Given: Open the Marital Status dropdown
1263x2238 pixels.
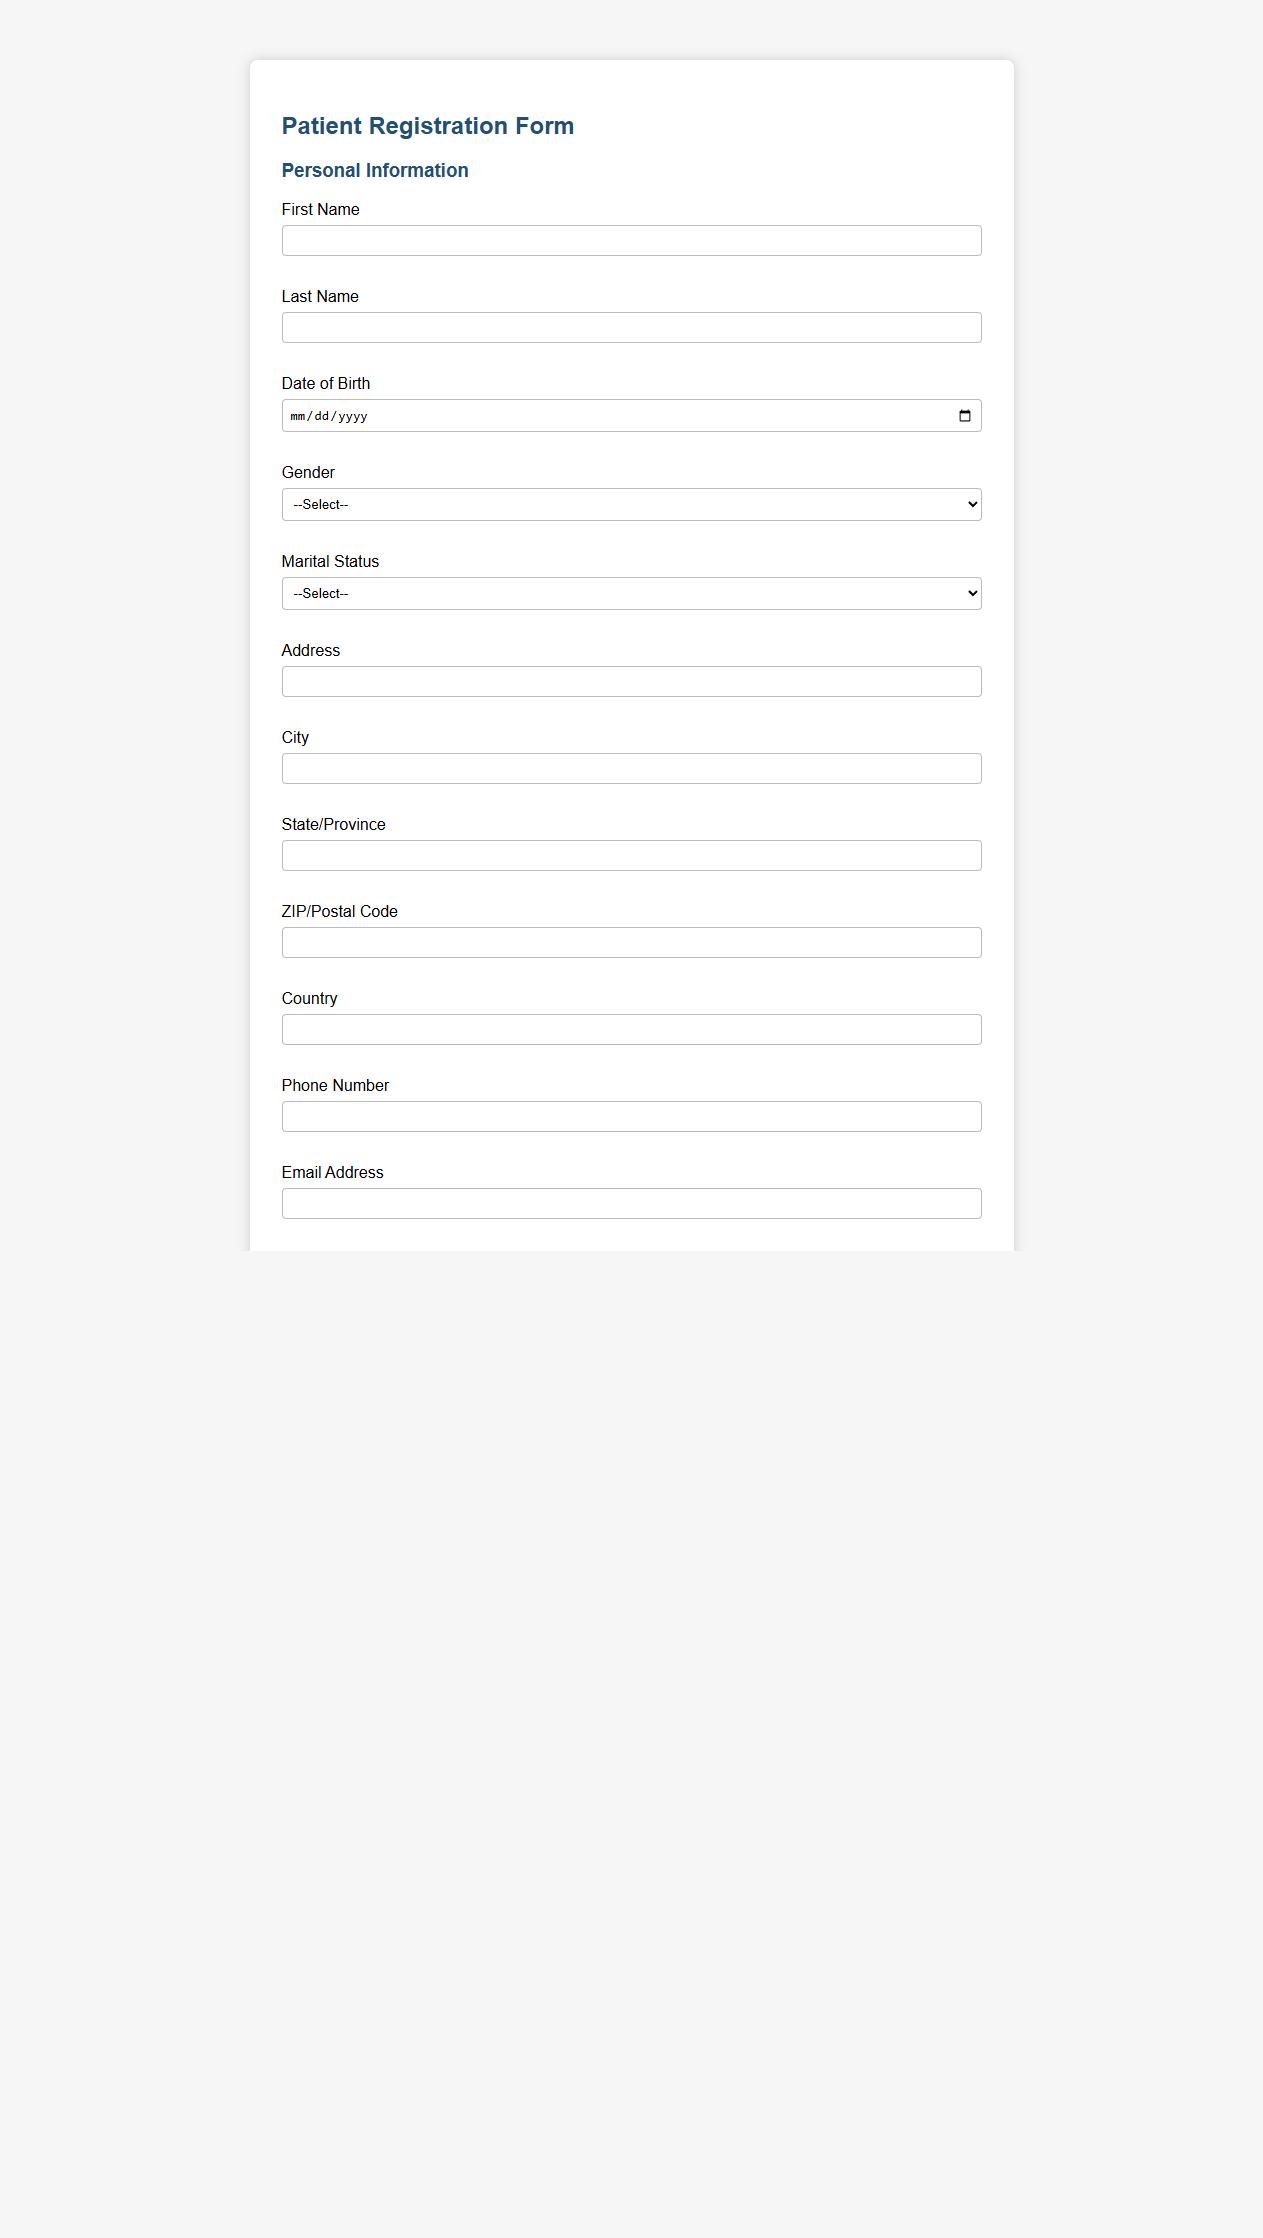Looking at the screenshot, I should click(631, 593).
